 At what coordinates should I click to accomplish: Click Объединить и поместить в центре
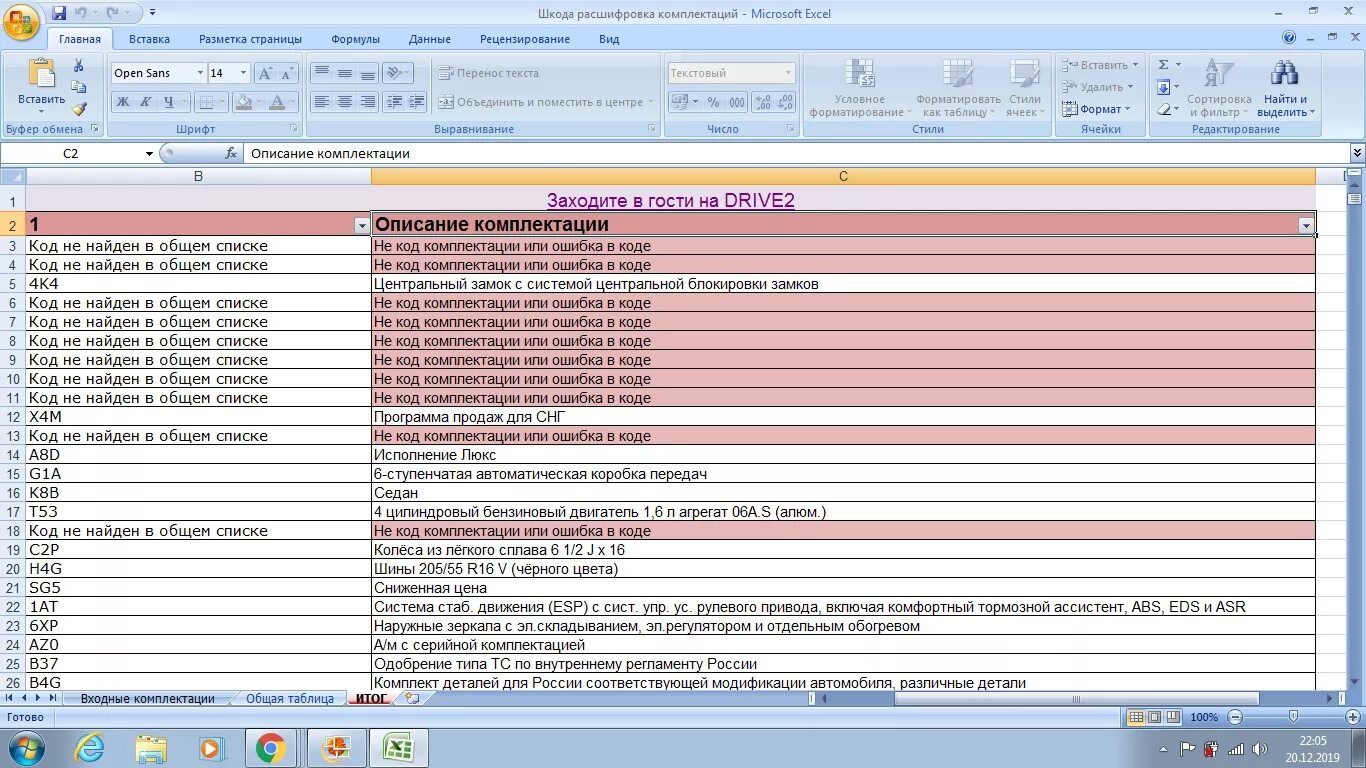(544, 102)
